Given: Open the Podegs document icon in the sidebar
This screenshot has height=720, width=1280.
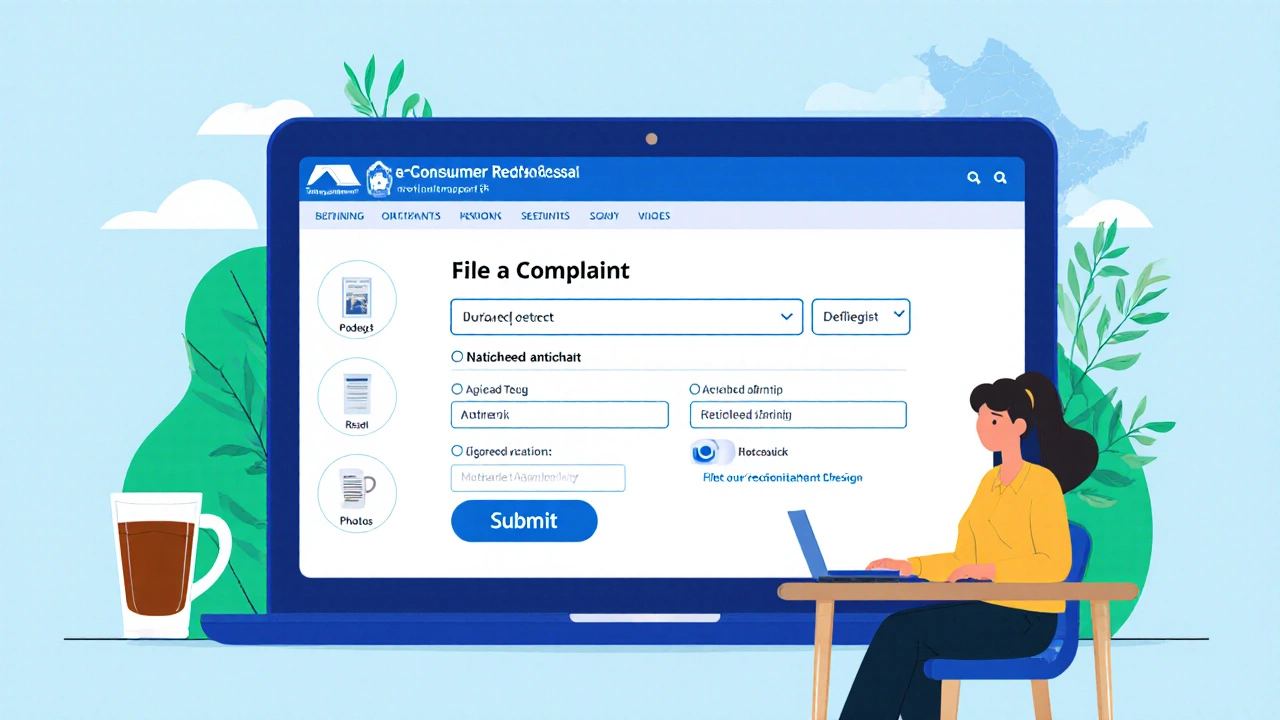Looking at the screenshot, I should 357,297.
